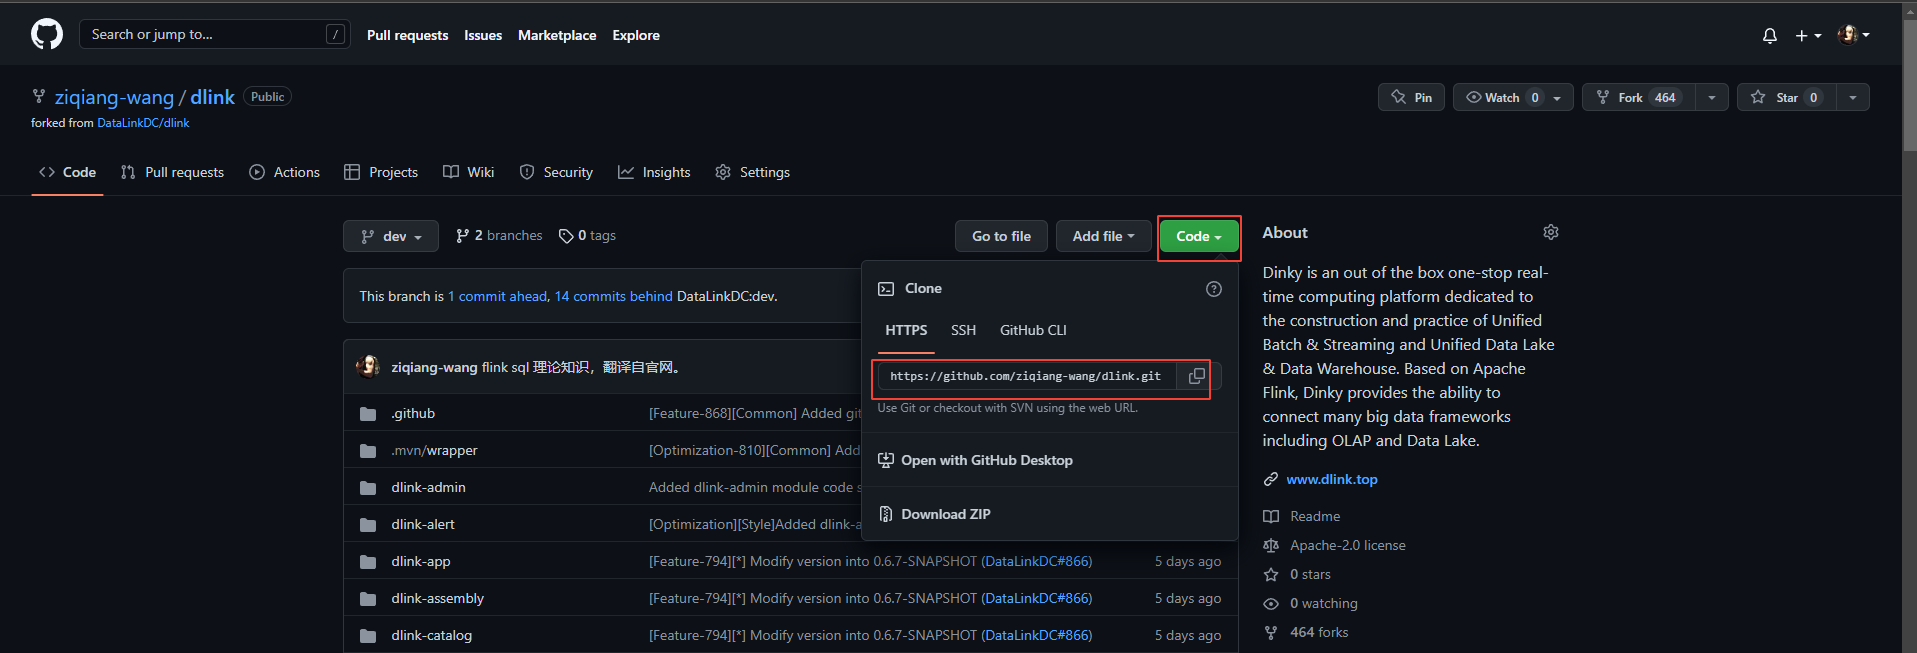Viewport: 1917px width, 653px height.
Task: Open the user avatar menu
Action: point(1854,35)
